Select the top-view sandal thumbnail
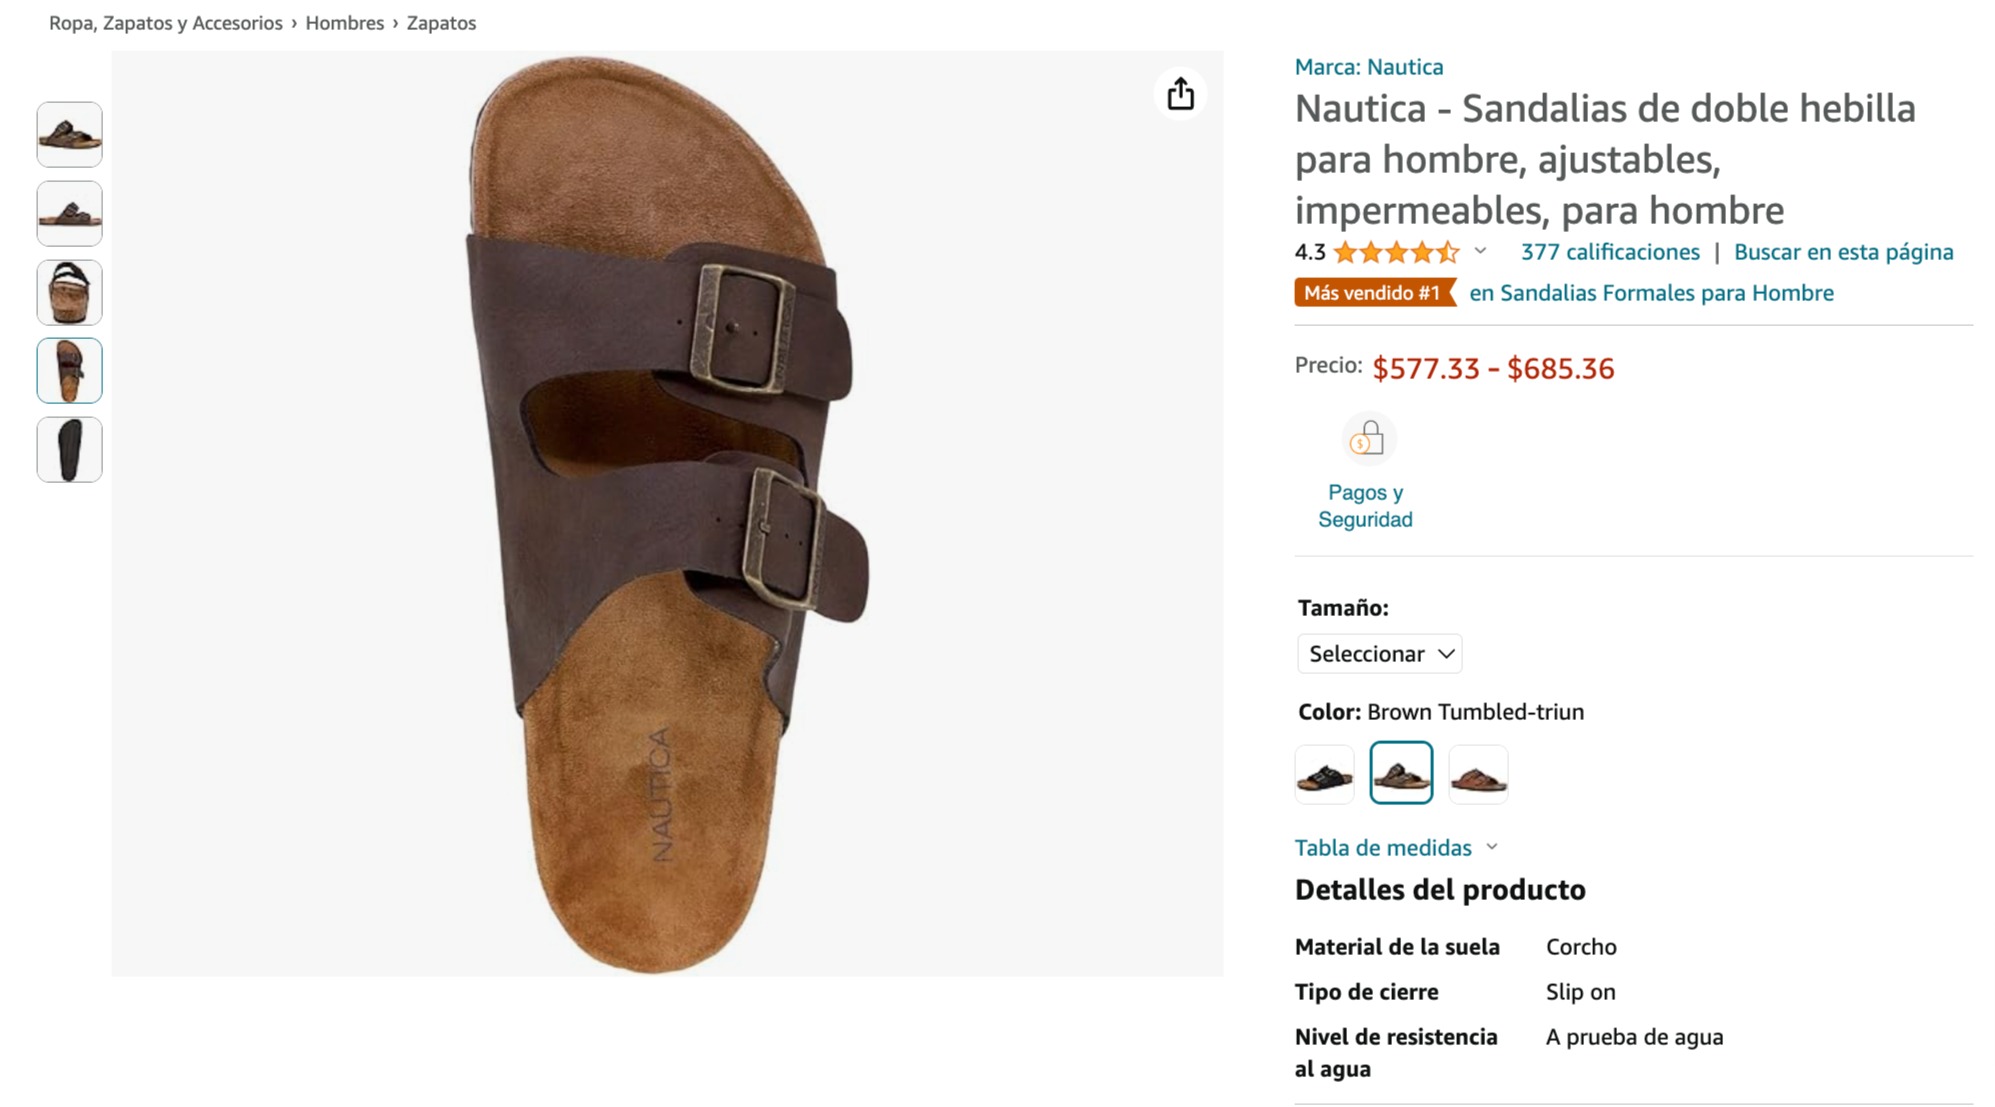 tap(70, 371)
